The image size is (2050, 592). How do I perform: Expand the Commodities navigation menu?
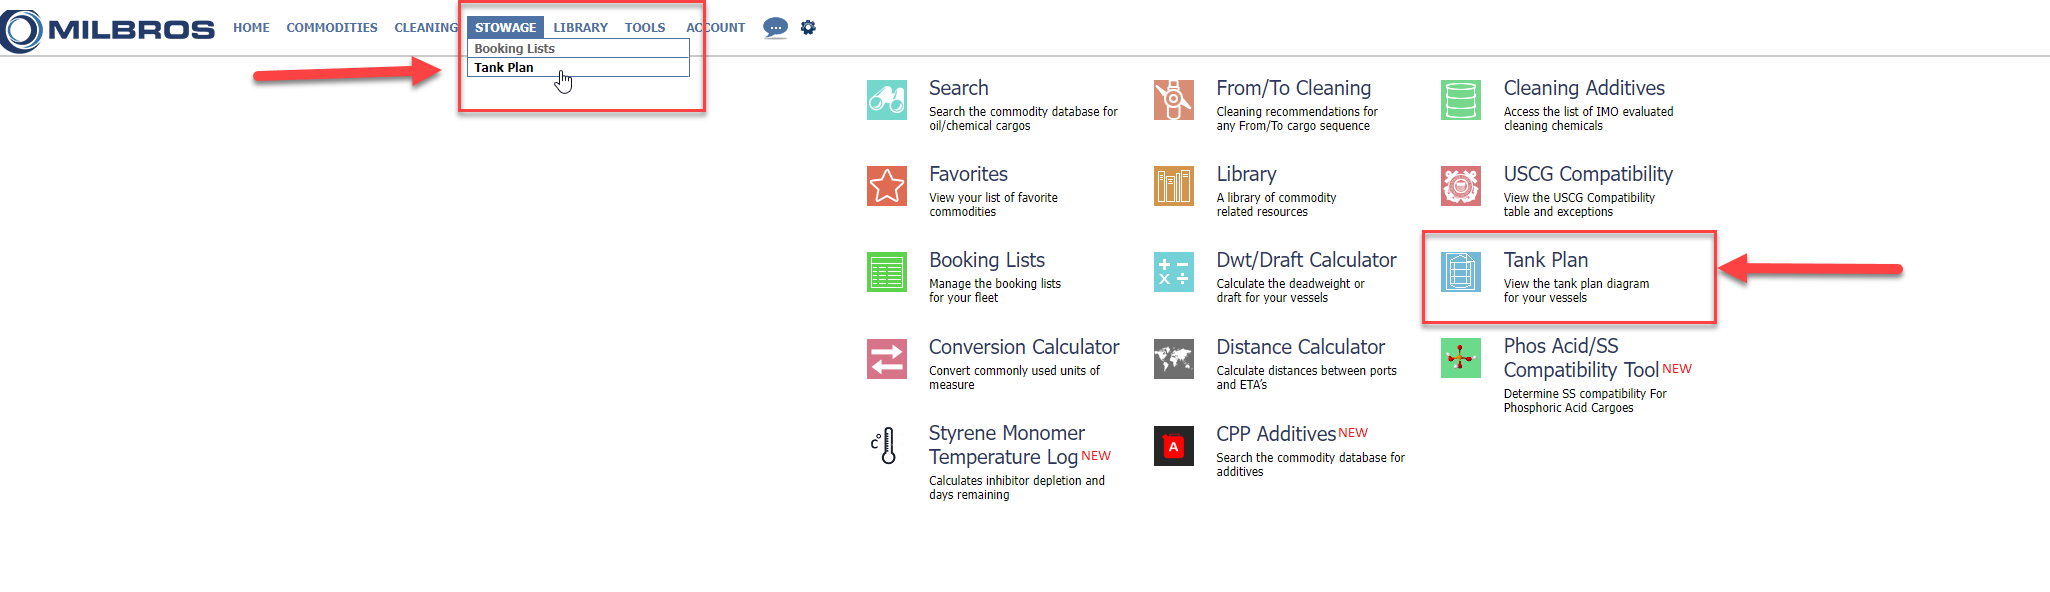point(332,28)
